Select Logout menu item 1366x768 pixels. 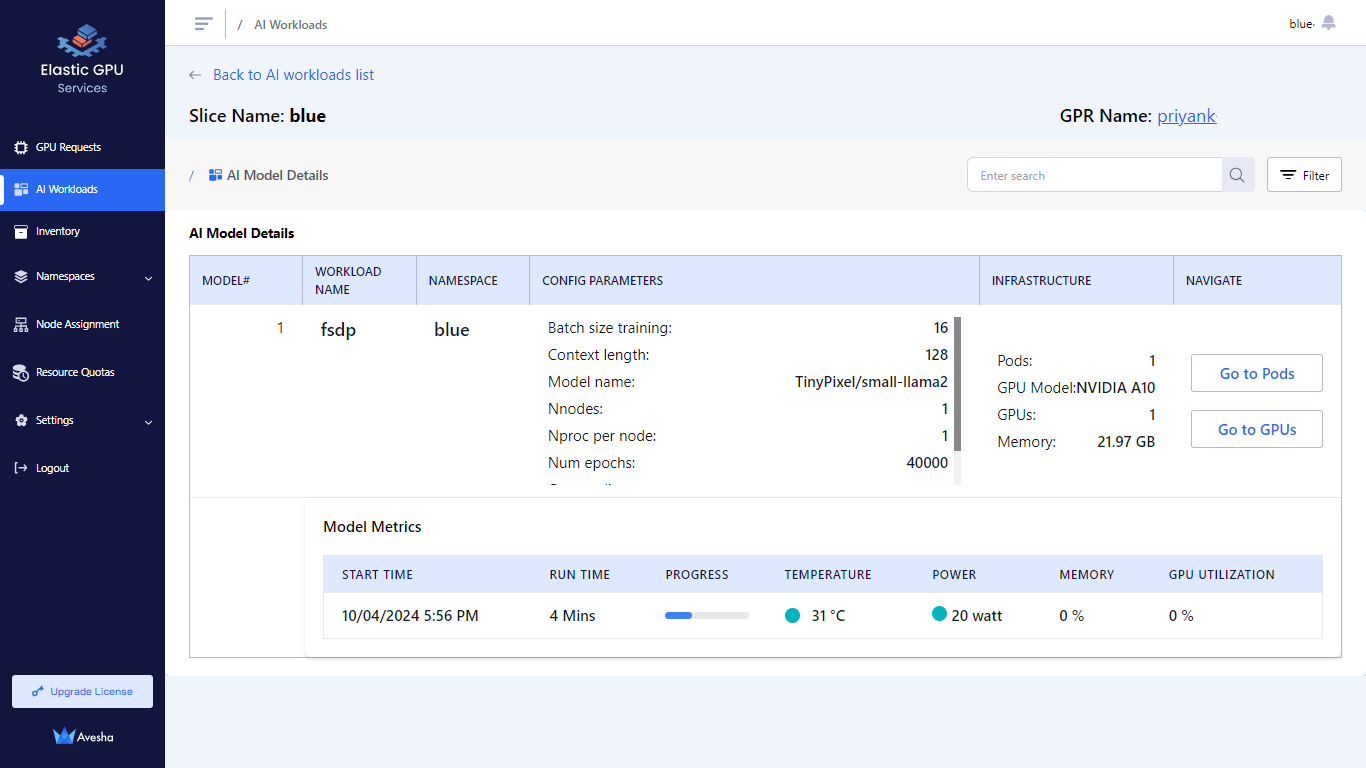point(82,468)
